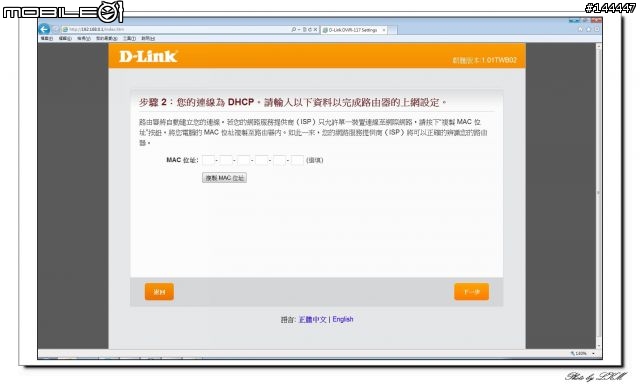Click the fourth MAC address field
The width and height of the screenshot is (640, 388).
point(262,160)
